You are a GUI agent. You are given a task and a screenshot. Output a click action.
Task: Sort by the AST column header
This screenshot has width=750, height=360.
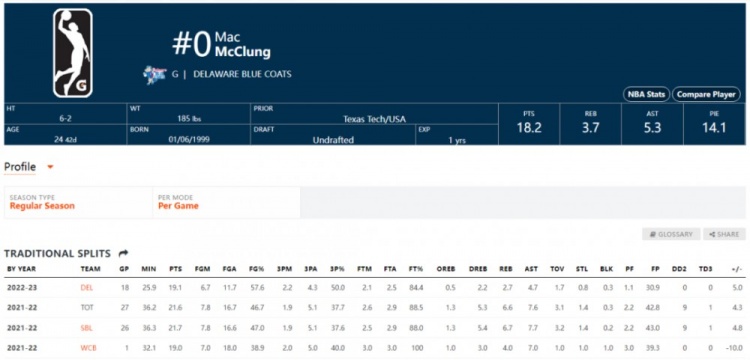531,269
